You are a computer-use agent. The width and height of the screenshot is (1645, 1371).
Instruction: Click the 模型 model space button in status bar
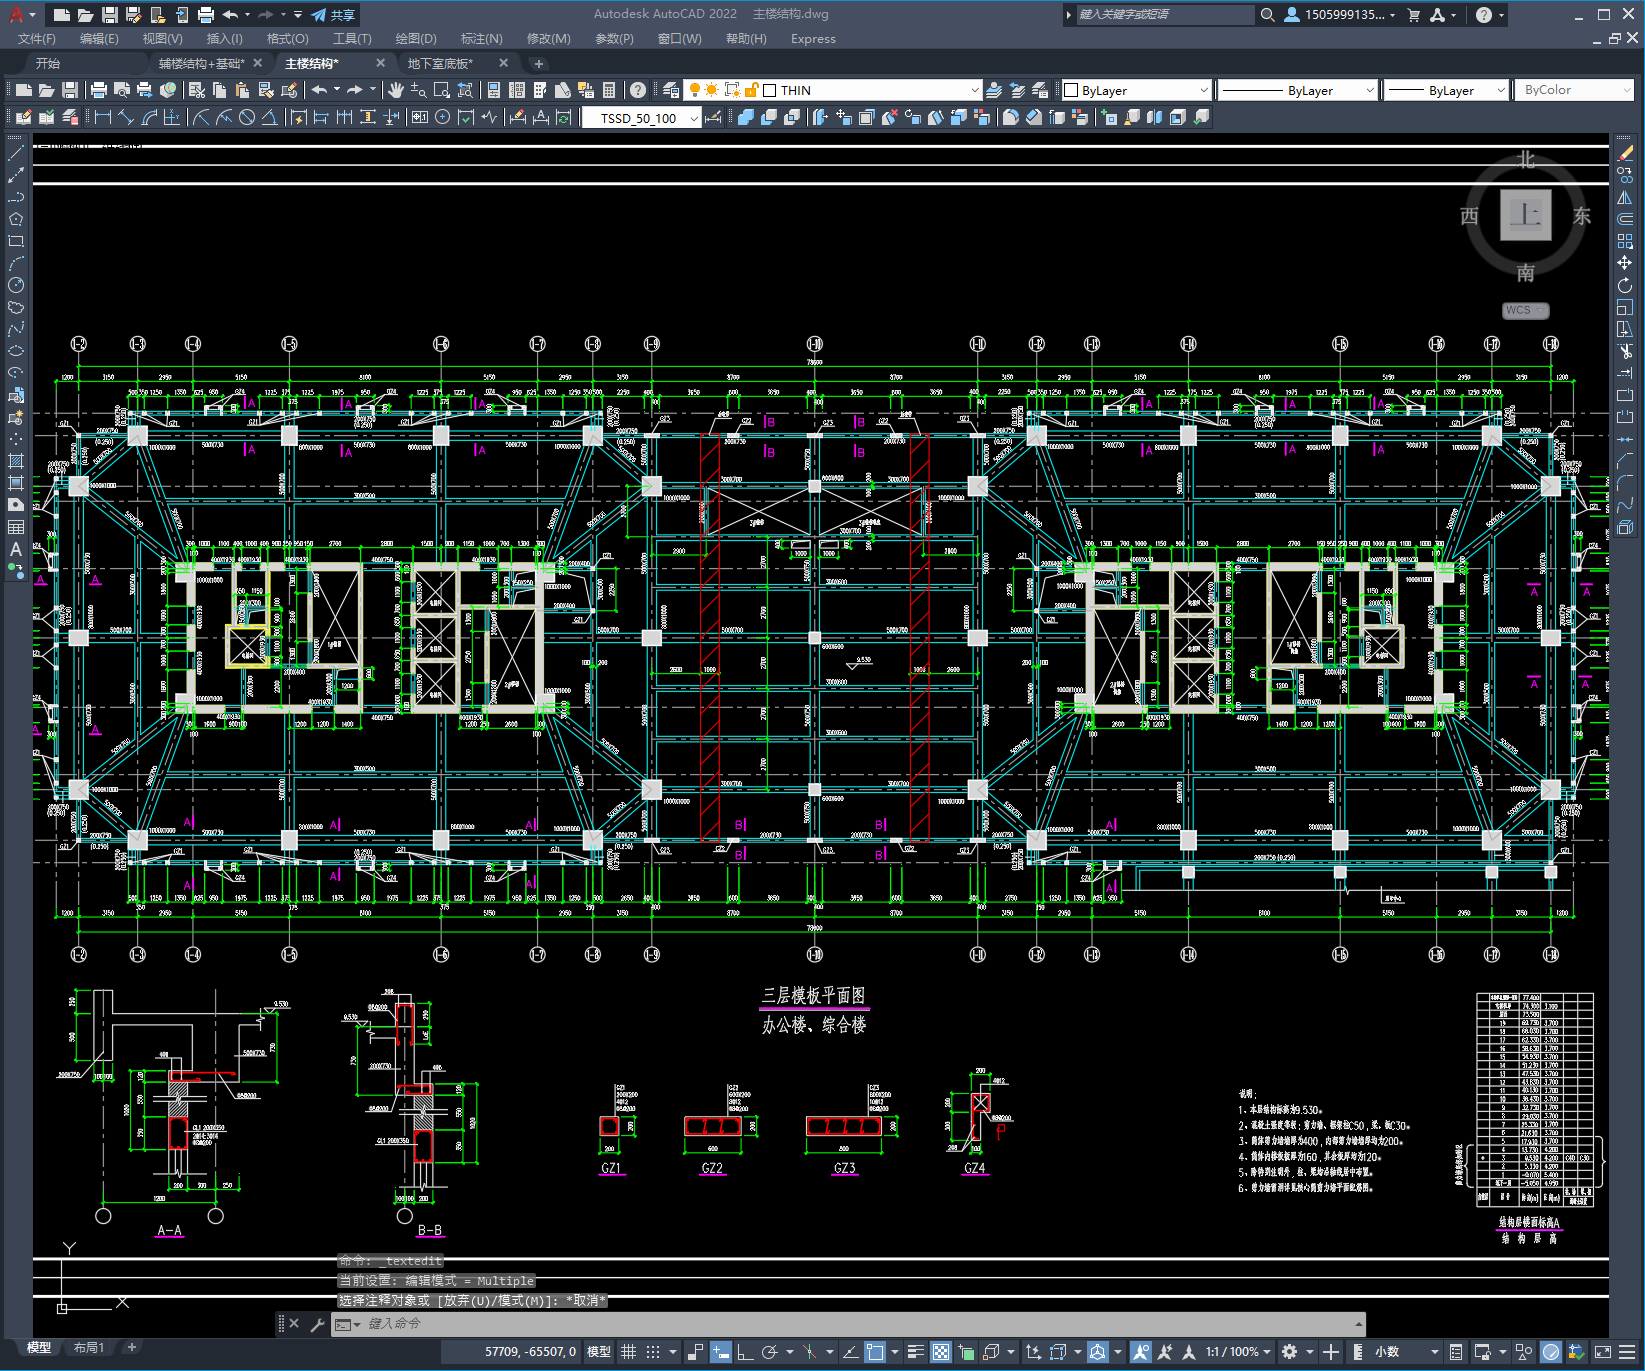pyautogui.click(x=599, y=1352)
